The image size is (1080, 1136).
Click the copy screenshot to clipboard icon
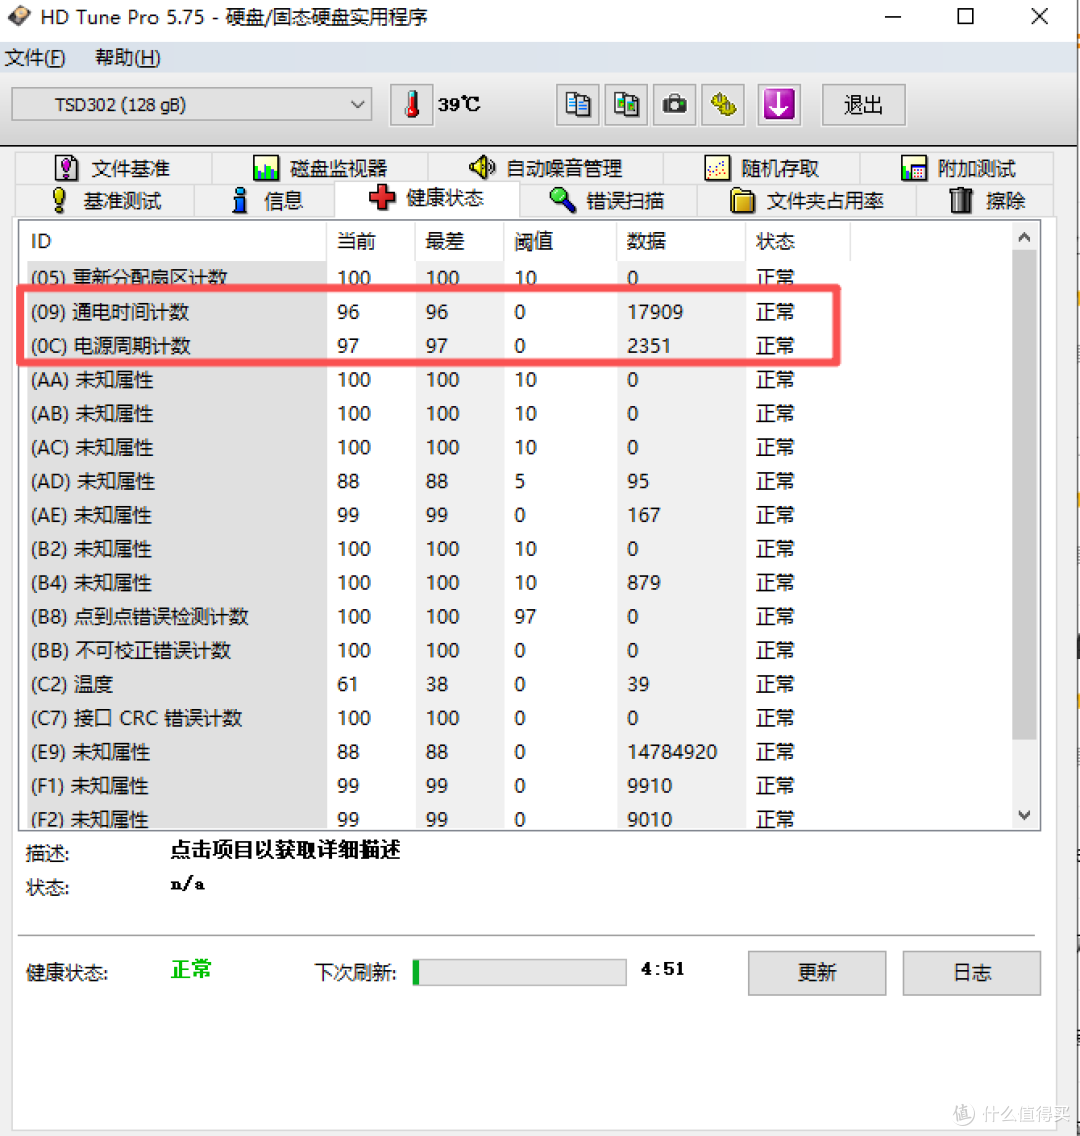pyautogui.click(x=626, y=105)
